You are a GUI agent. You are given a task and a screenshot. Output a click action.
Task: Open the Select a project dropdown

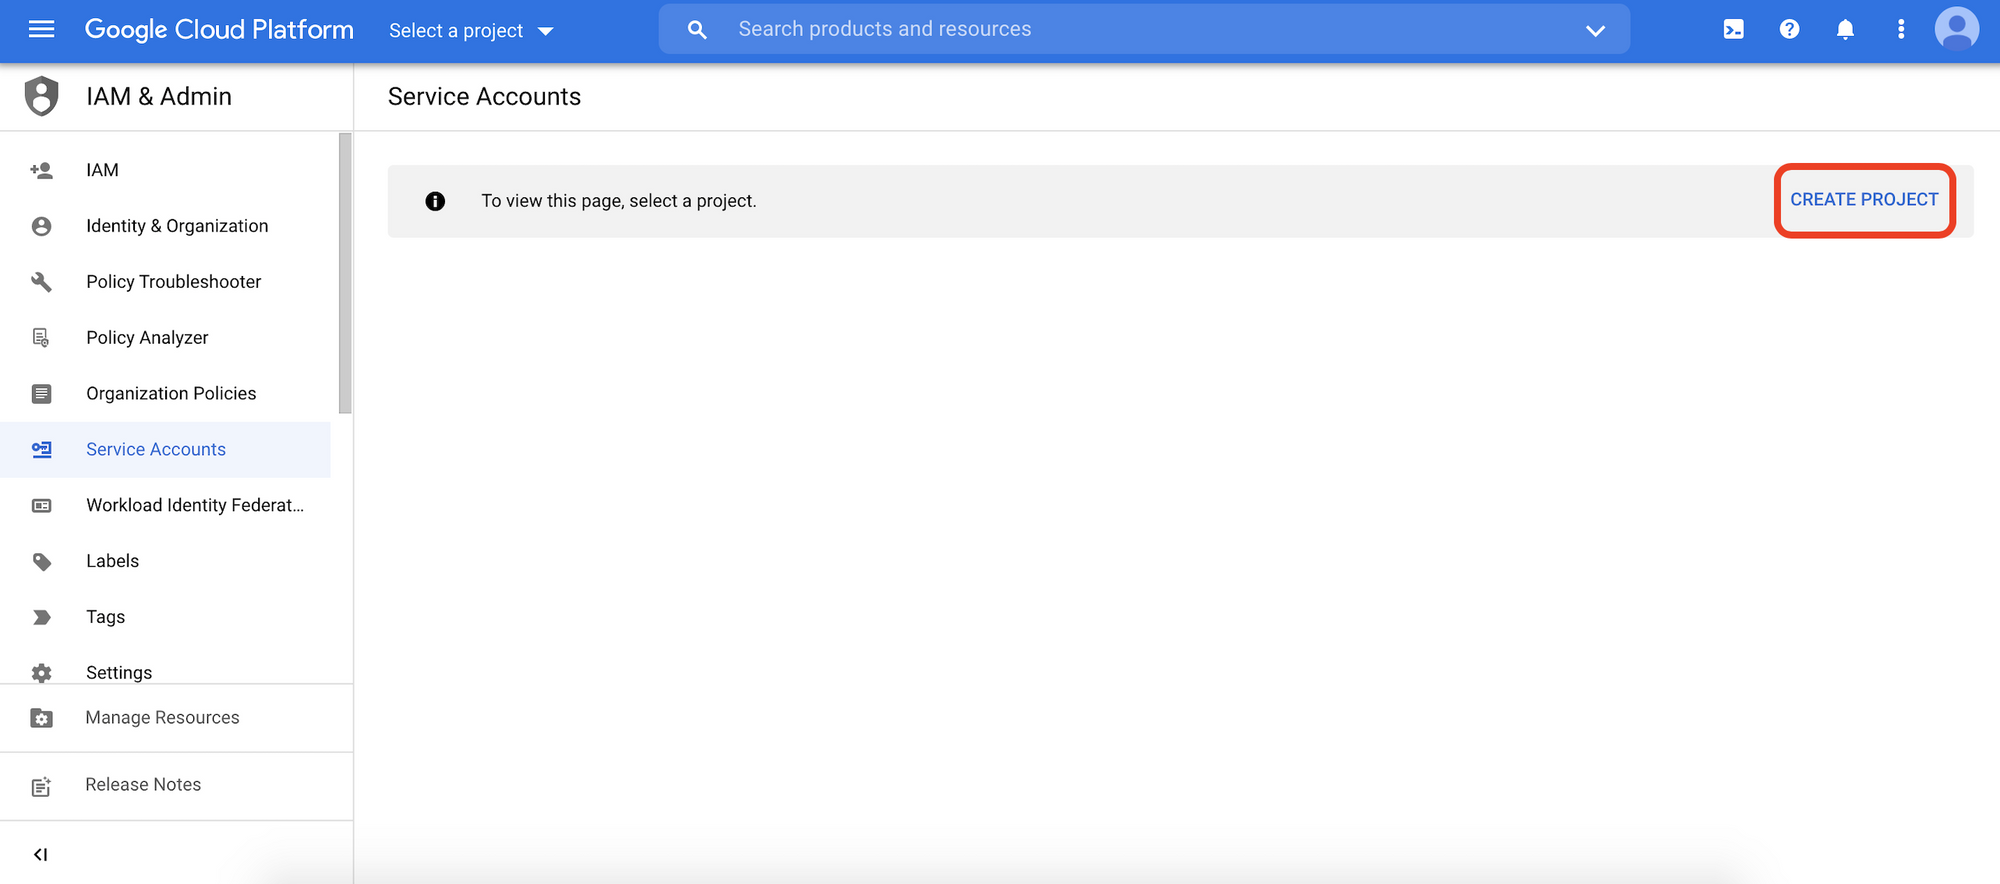point(471,30)
